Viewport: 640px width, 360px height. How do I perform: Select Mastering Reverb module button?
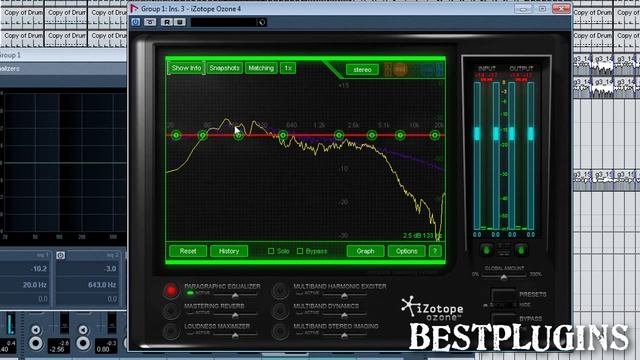[x=171, y=311]
